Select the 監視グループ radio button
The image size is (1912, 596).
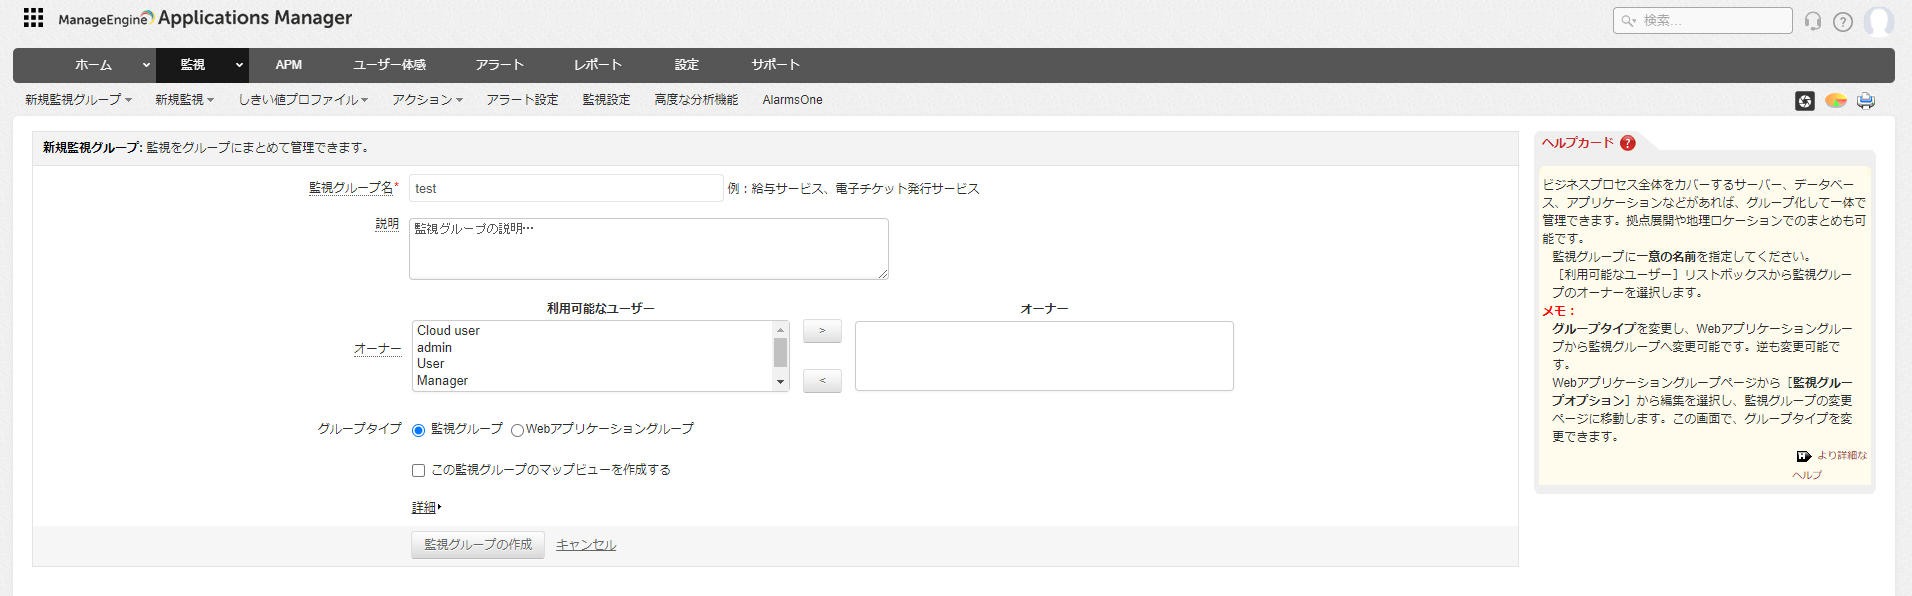(419, 430)
